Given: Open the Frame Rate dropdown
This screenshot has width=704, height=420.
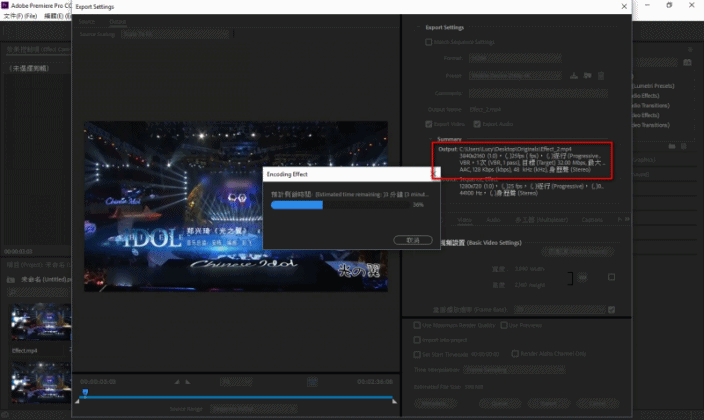Looking at the screenshot, I should pyautogui.click(x=559, y=309).
